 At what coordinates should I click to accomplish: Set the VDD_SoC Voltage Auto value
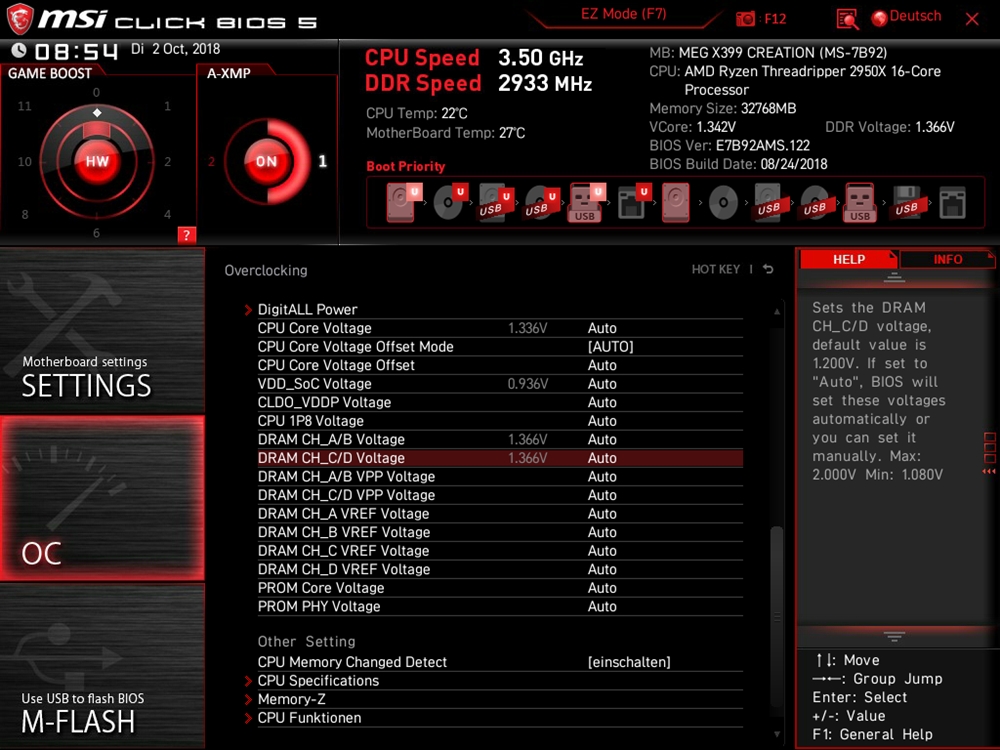click(x=602, y=383)
